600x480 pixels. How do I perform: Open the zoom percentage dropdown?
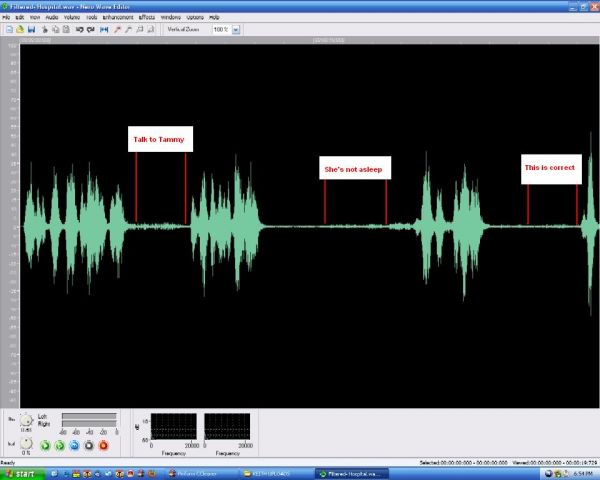pyautogui.click(x=236, y=29)
